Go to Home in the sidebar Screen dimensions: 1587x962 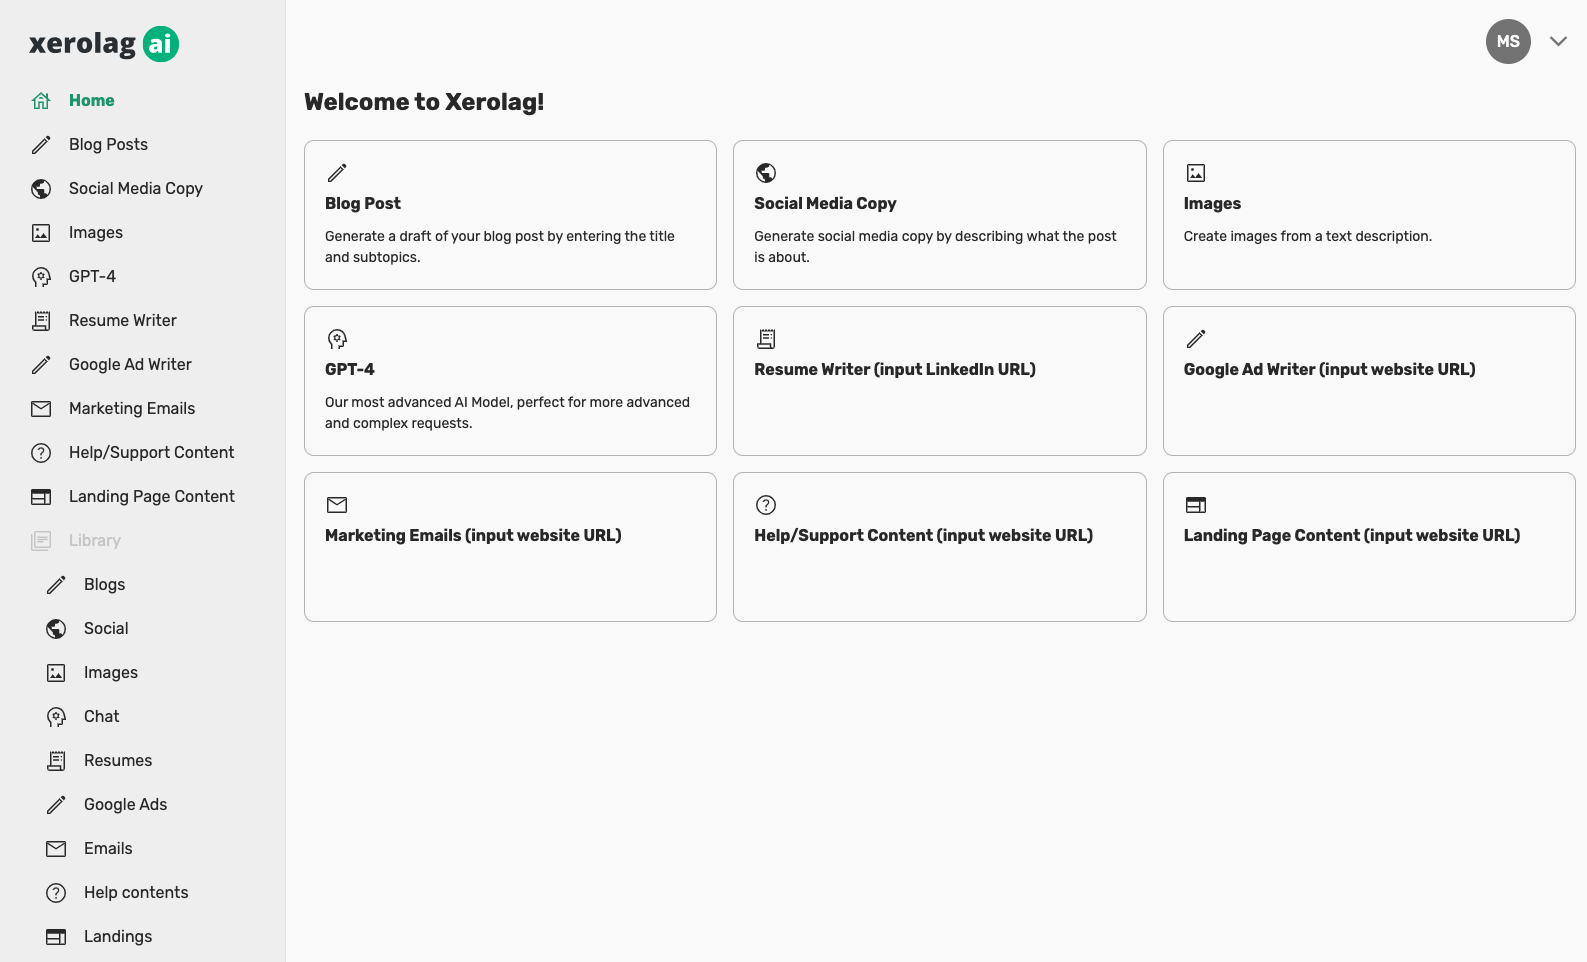tap(92, 101)
